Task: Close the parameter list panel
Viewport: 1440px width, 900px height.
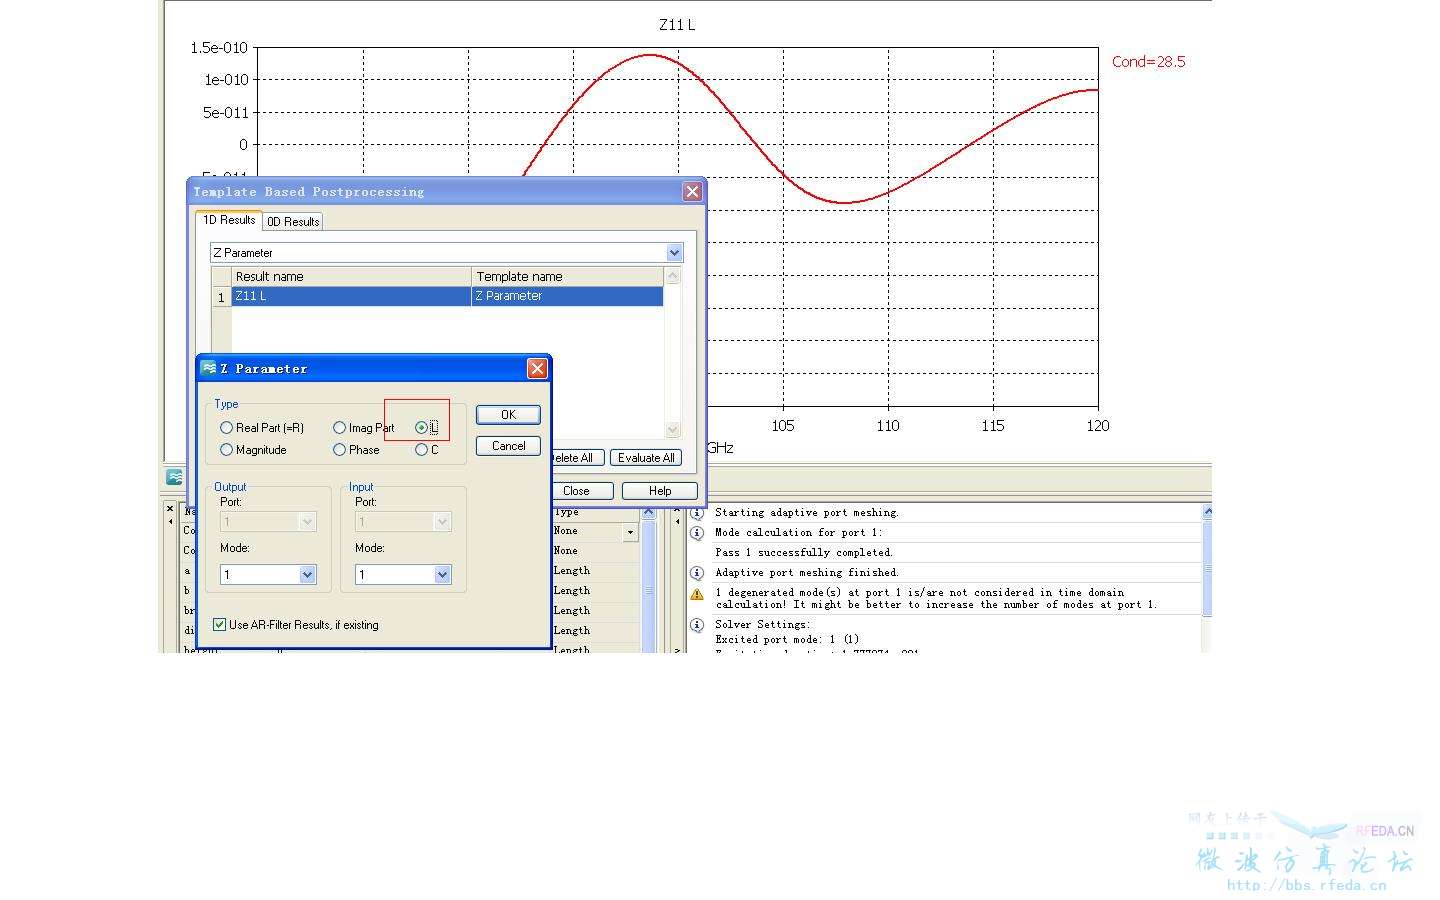Action: pyautogui.click(x=170, y=508)
